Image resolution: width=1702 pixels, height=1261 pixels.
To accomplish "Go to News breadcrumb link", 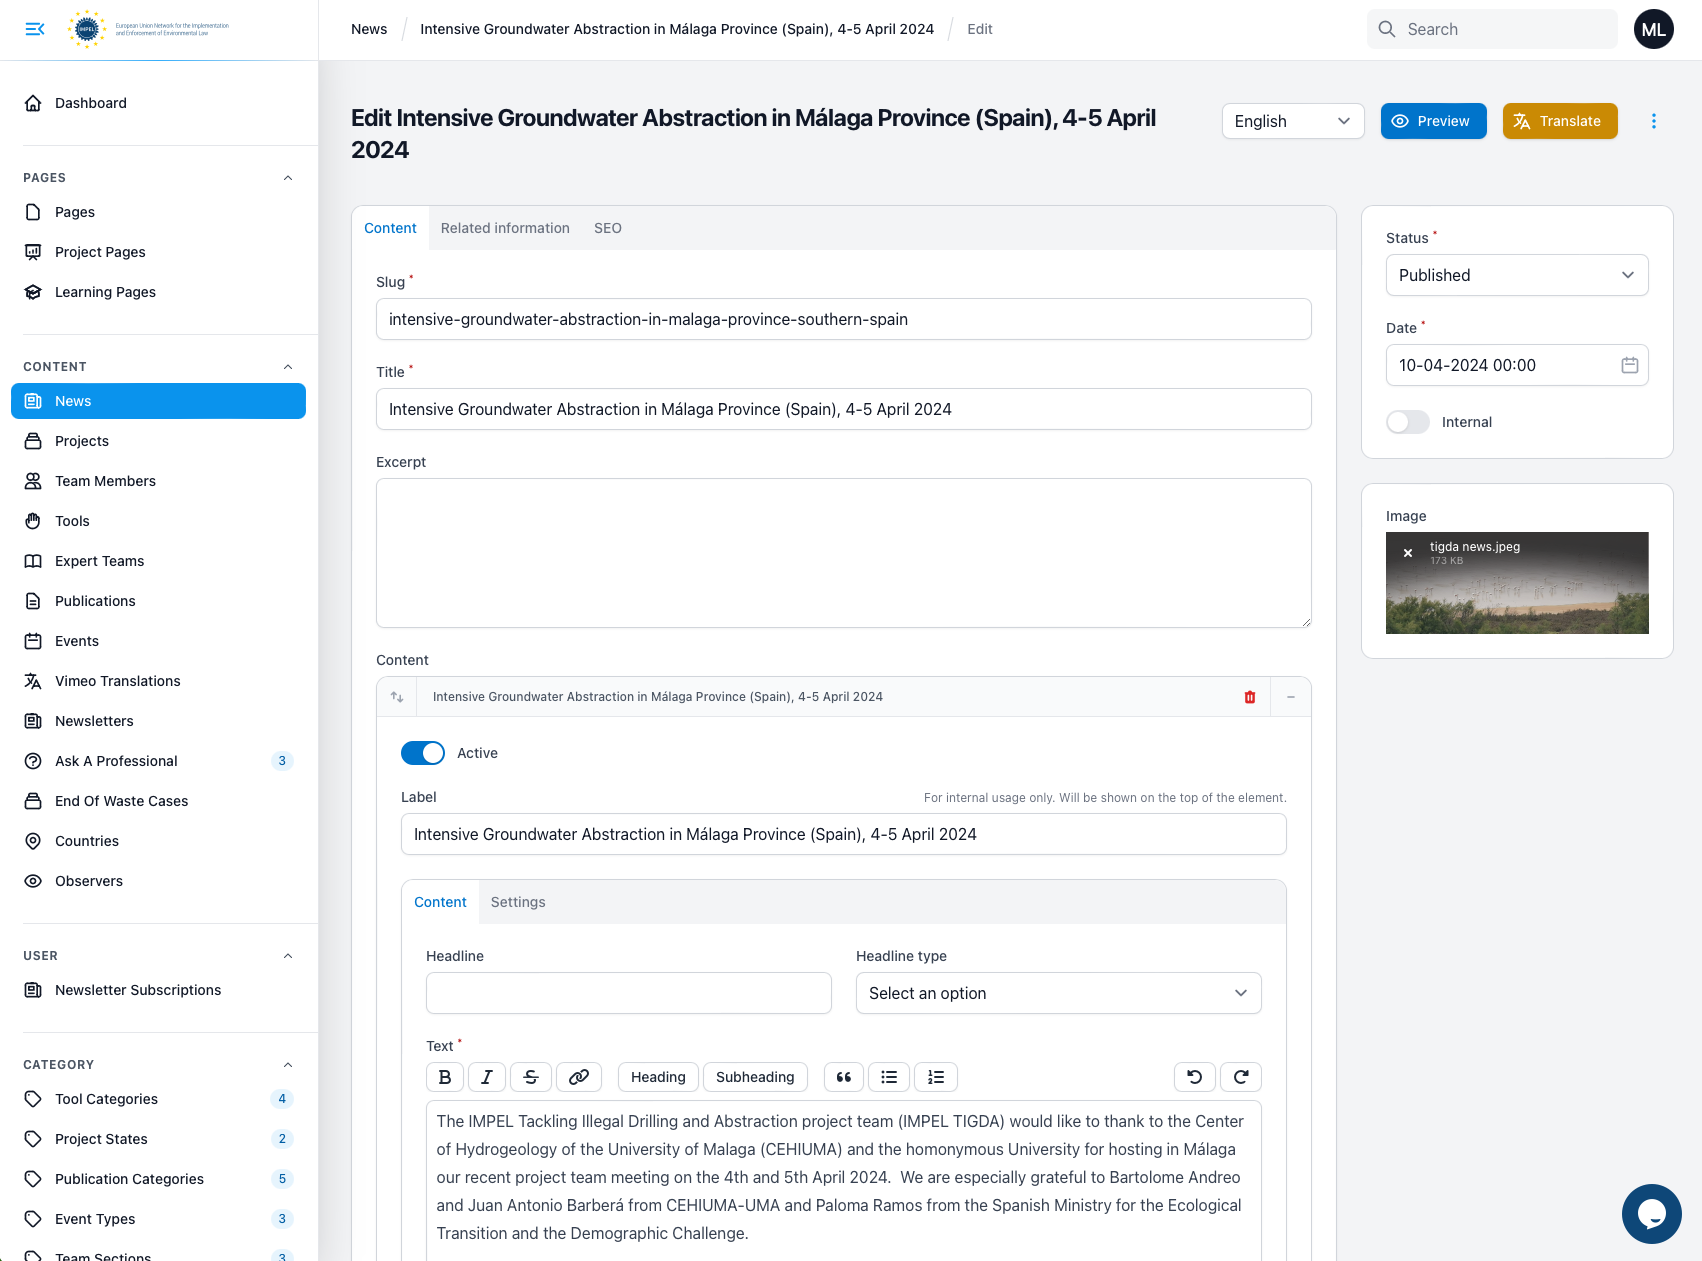I will (369, 29).
